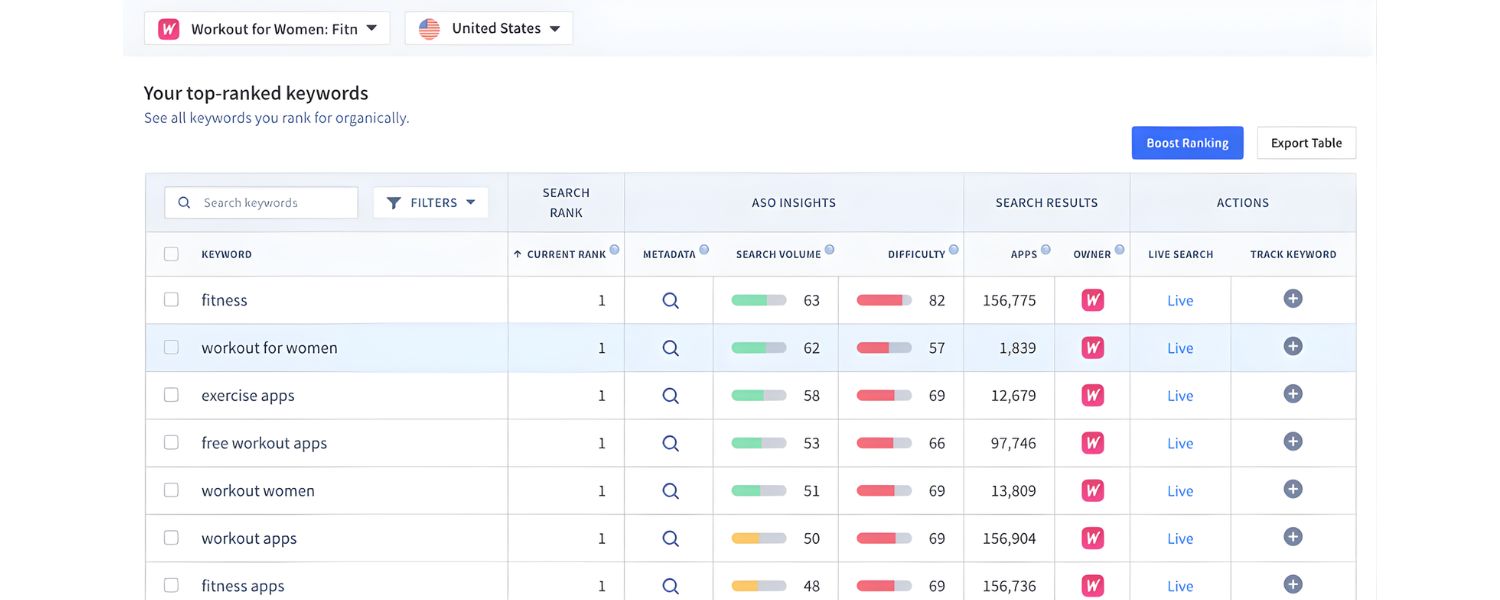This screenshot has width=1500, height=600.
Task: Open Export Table
Action: pyautogui.click(x=1306, y=142)
